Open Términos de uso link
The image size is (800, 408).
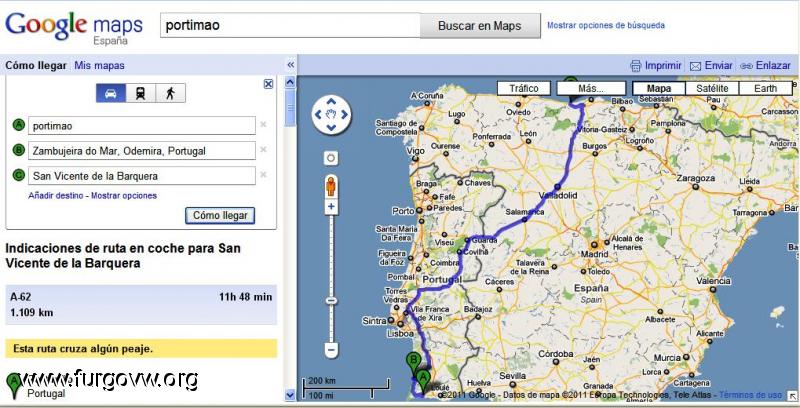750,395
